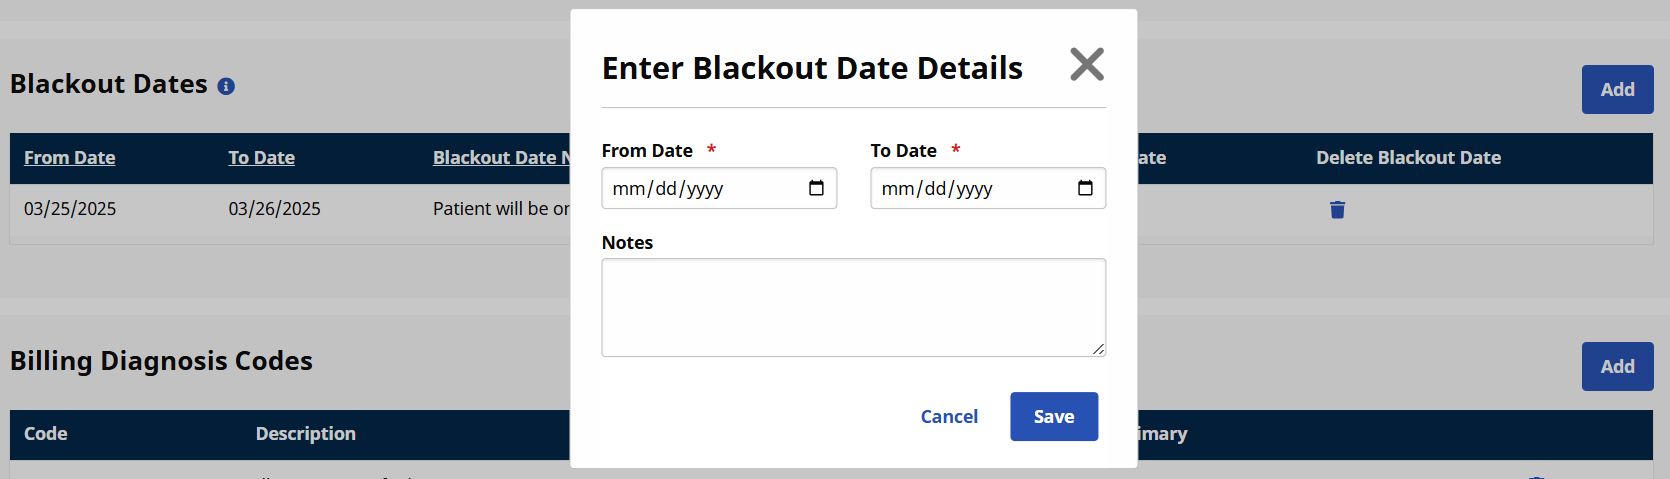The image size is (1670, 479).
Task: Delete the 03/25/2025 blackout date via trash icon
Action: click(x=1337, y=209)
